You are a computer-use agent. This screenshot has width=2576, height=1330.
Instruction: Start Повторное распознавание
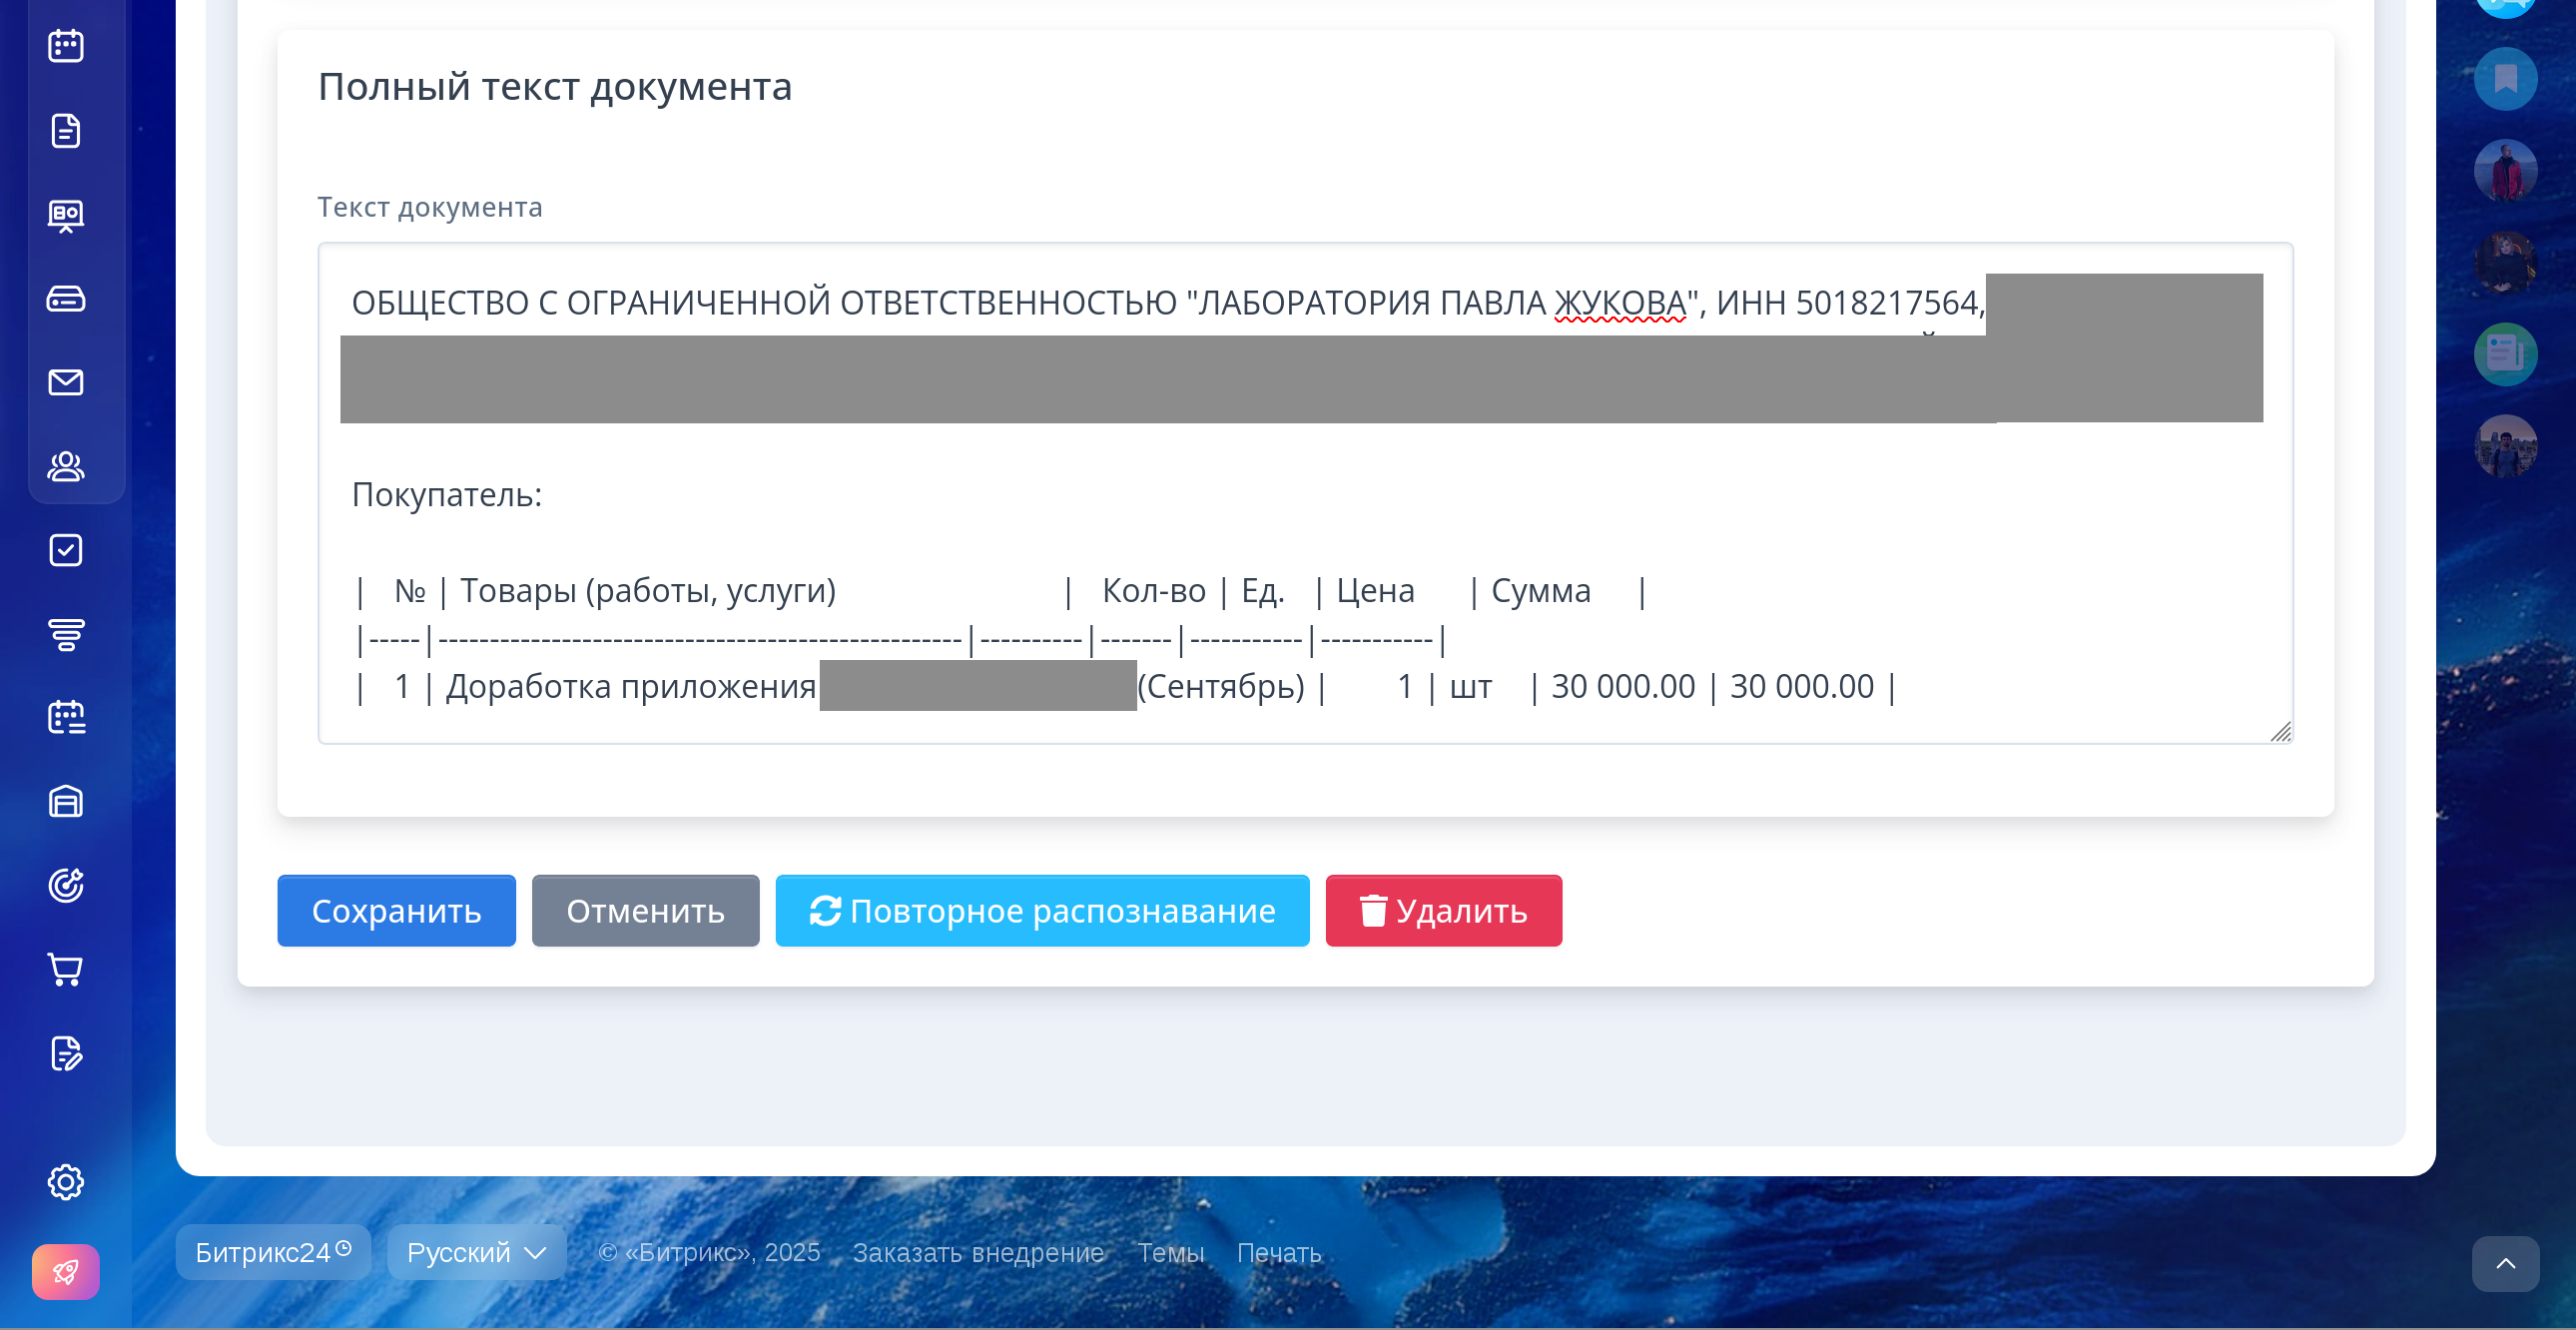click(x=1042, y=910)
